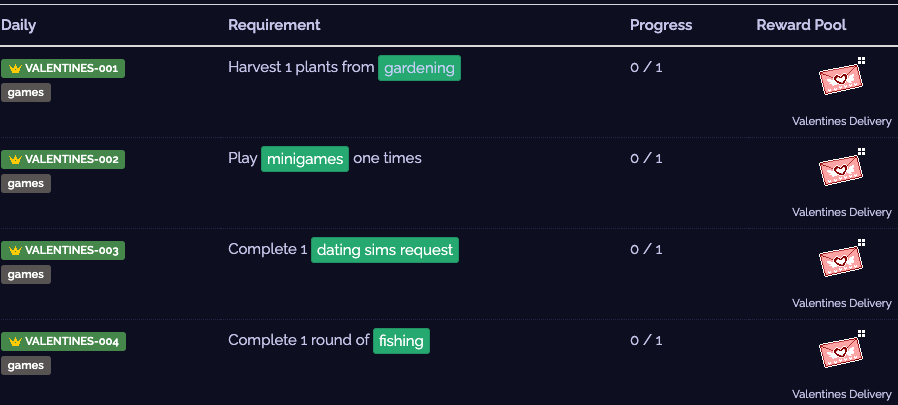Click the Valentines Delivery envelope for VALENTINES-003
The height and width of the screenshot is (405, 898).
coord(841,260)
